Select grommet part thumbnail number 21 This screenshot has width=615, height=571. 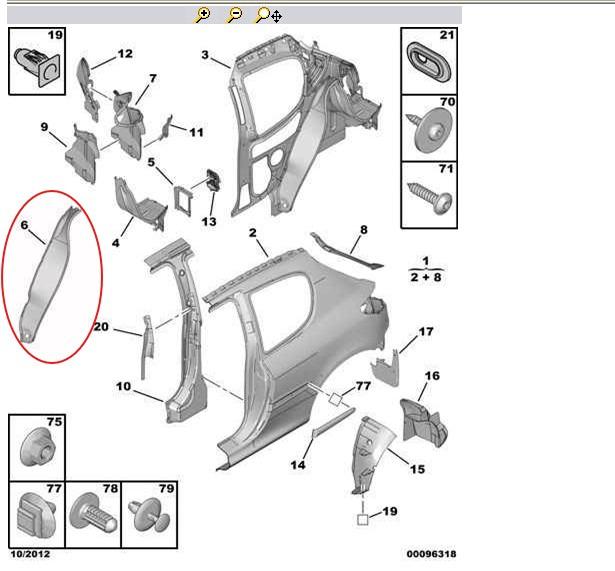point(431,61)
